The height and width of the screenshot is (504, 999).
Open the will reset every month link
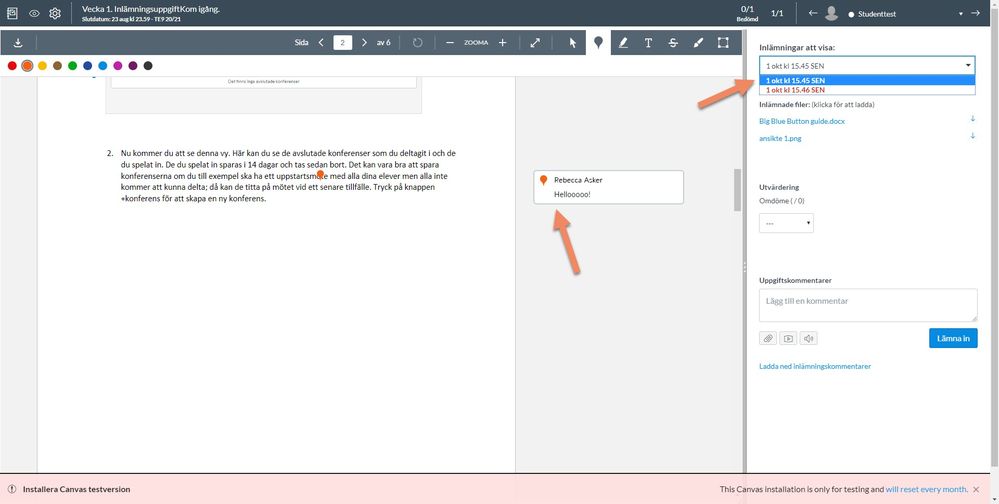926,489
